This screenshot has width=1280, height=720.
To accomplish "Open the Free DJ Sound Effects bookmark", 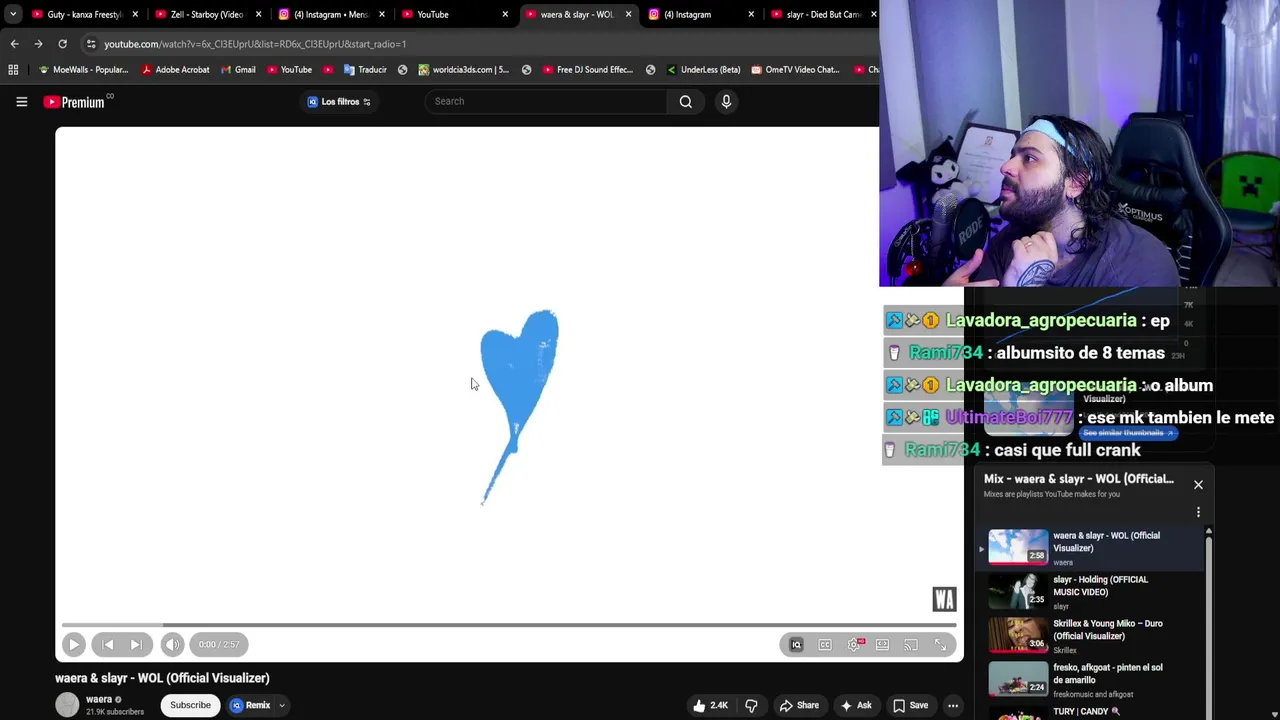I will point(588,70).
